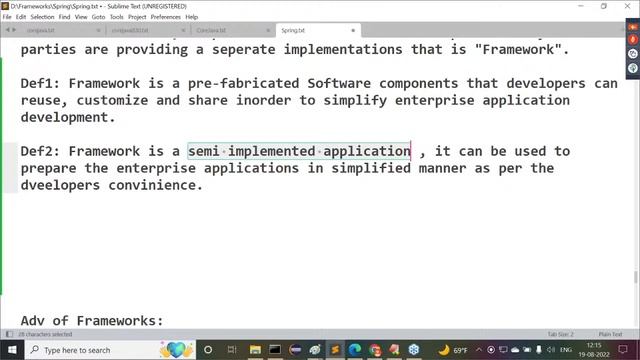The image size is (640, 360).
Task: Open the Eclipse taskbar icon
Action: 295,350
